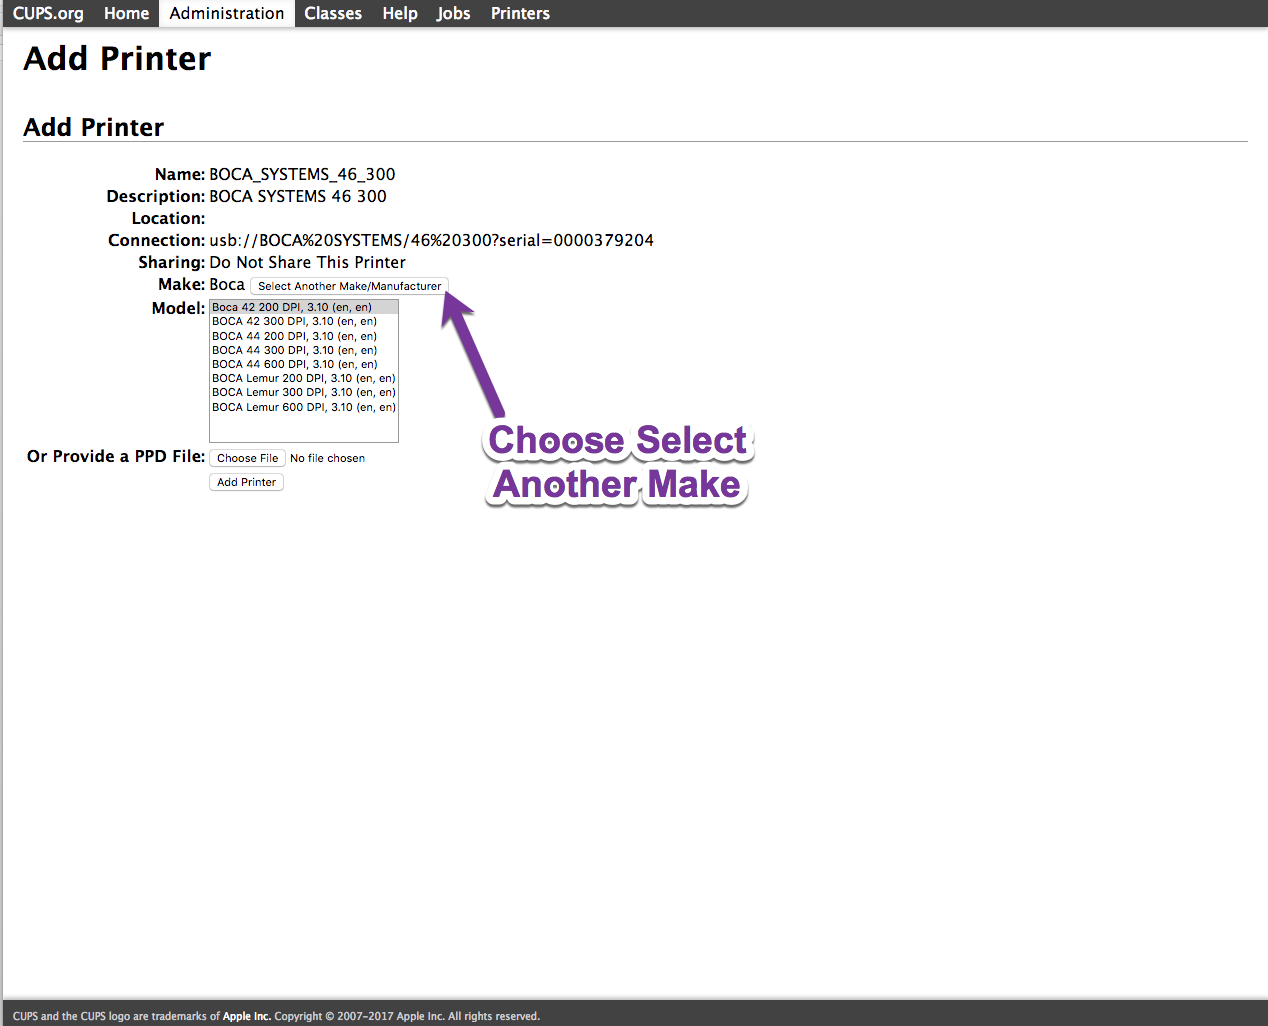Open the Printers tab
1268x1026 pixels.
tap(520, 13)
